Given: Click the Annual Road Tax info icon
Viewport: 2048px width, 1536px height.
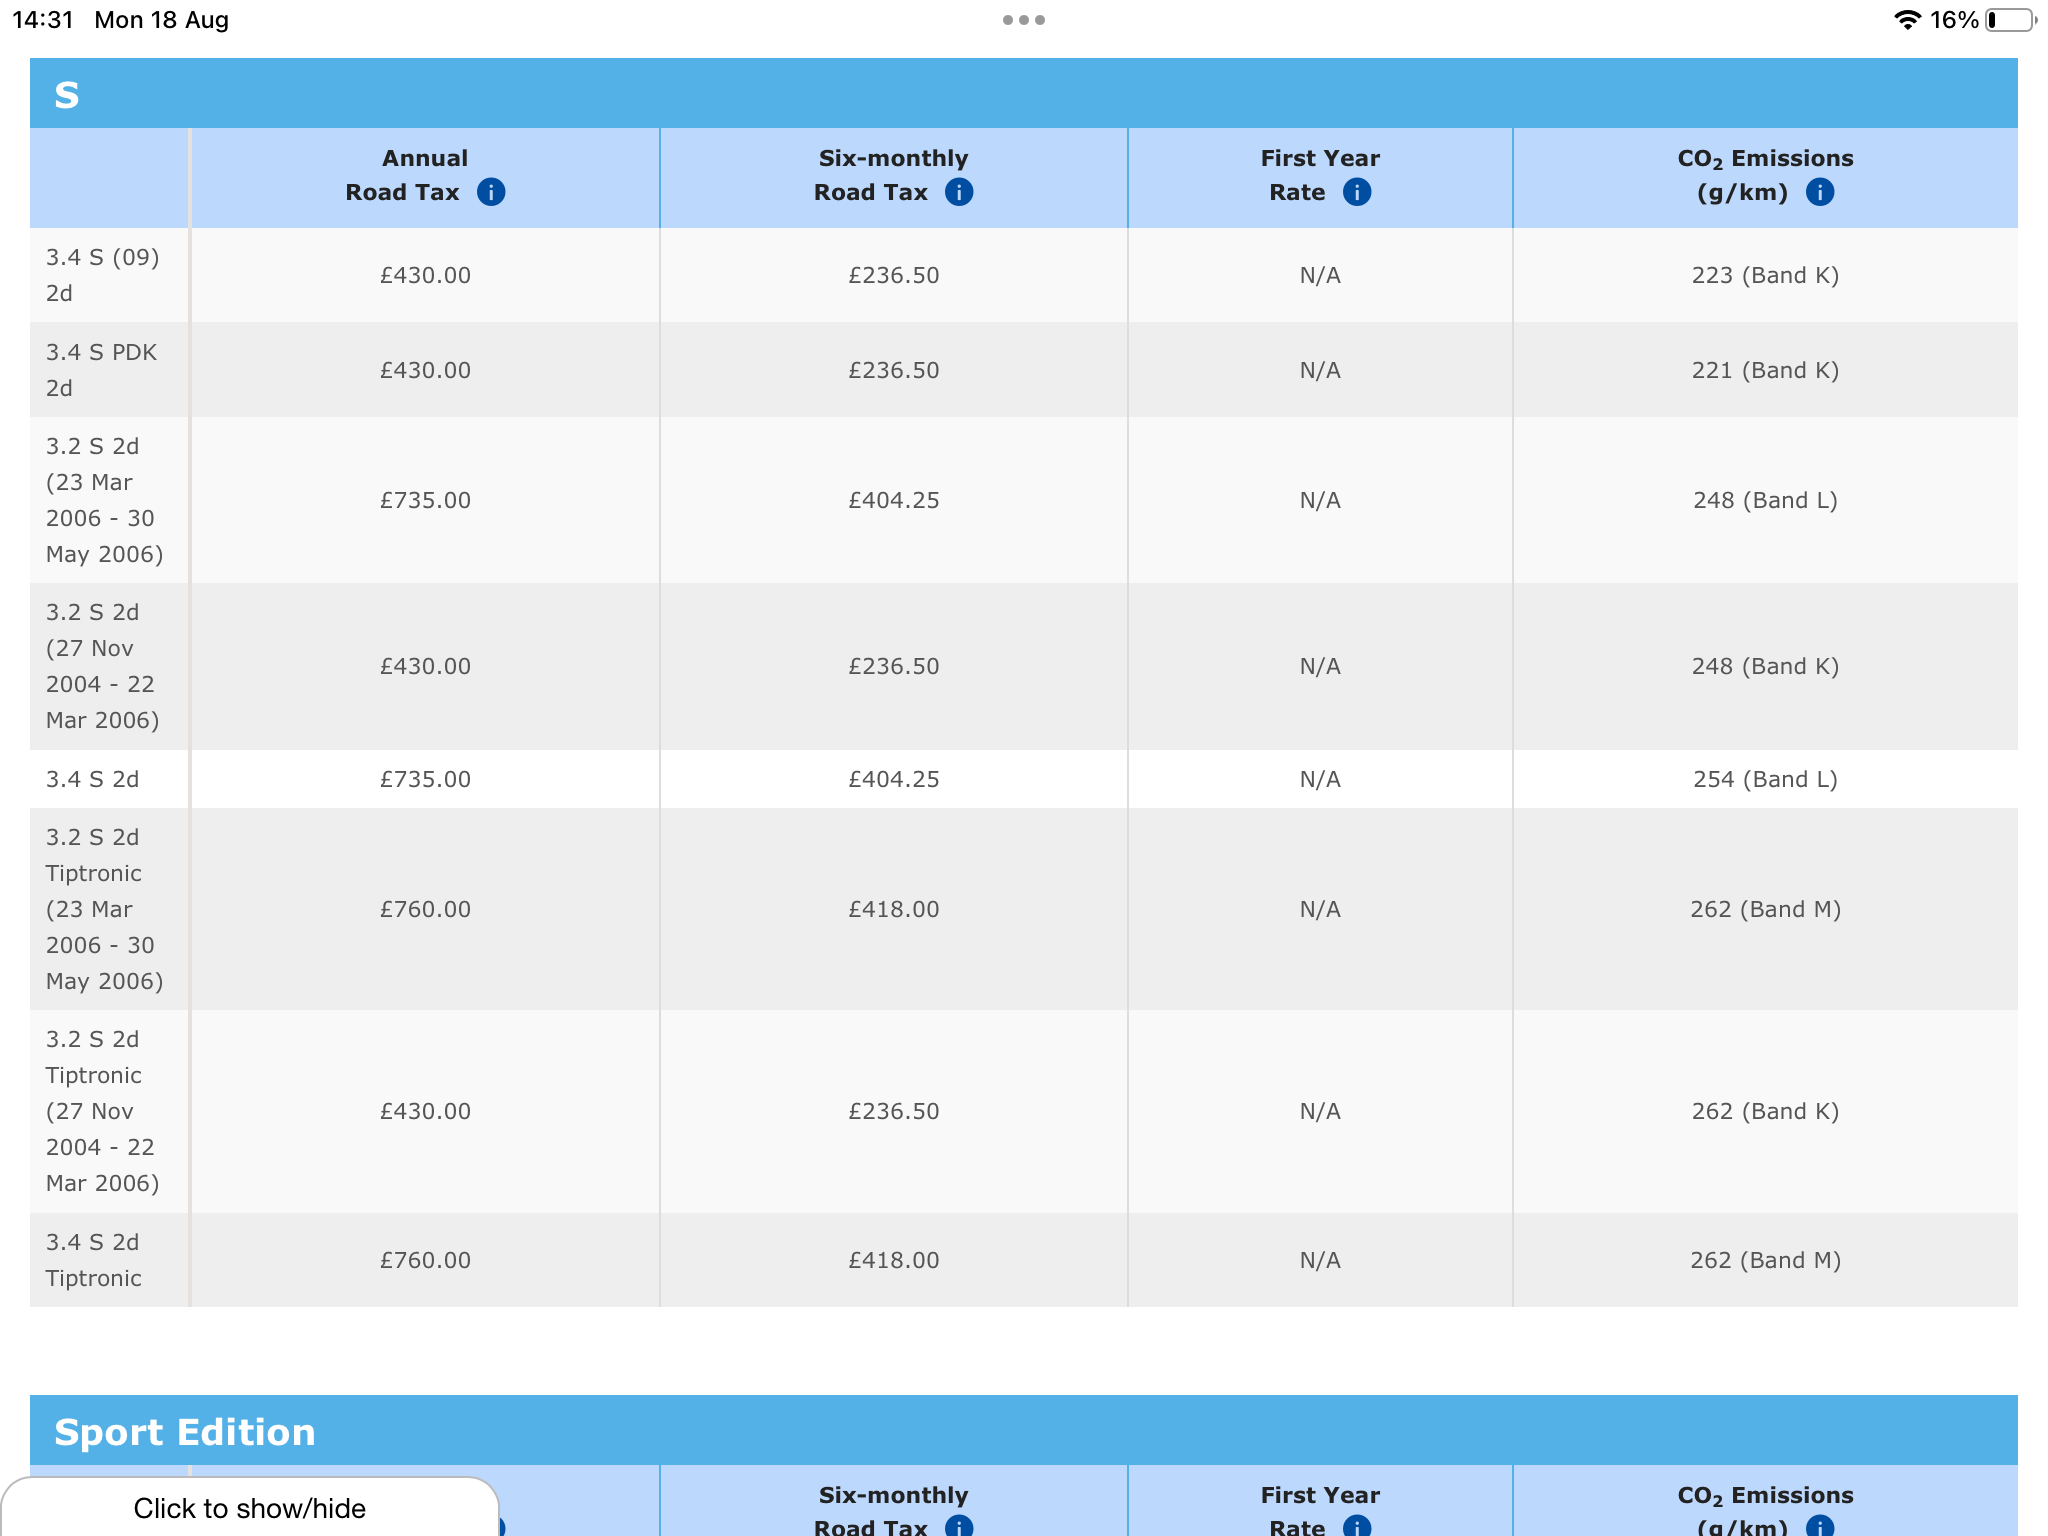Looking at the screenshot, I should click(x=491, y=192).
